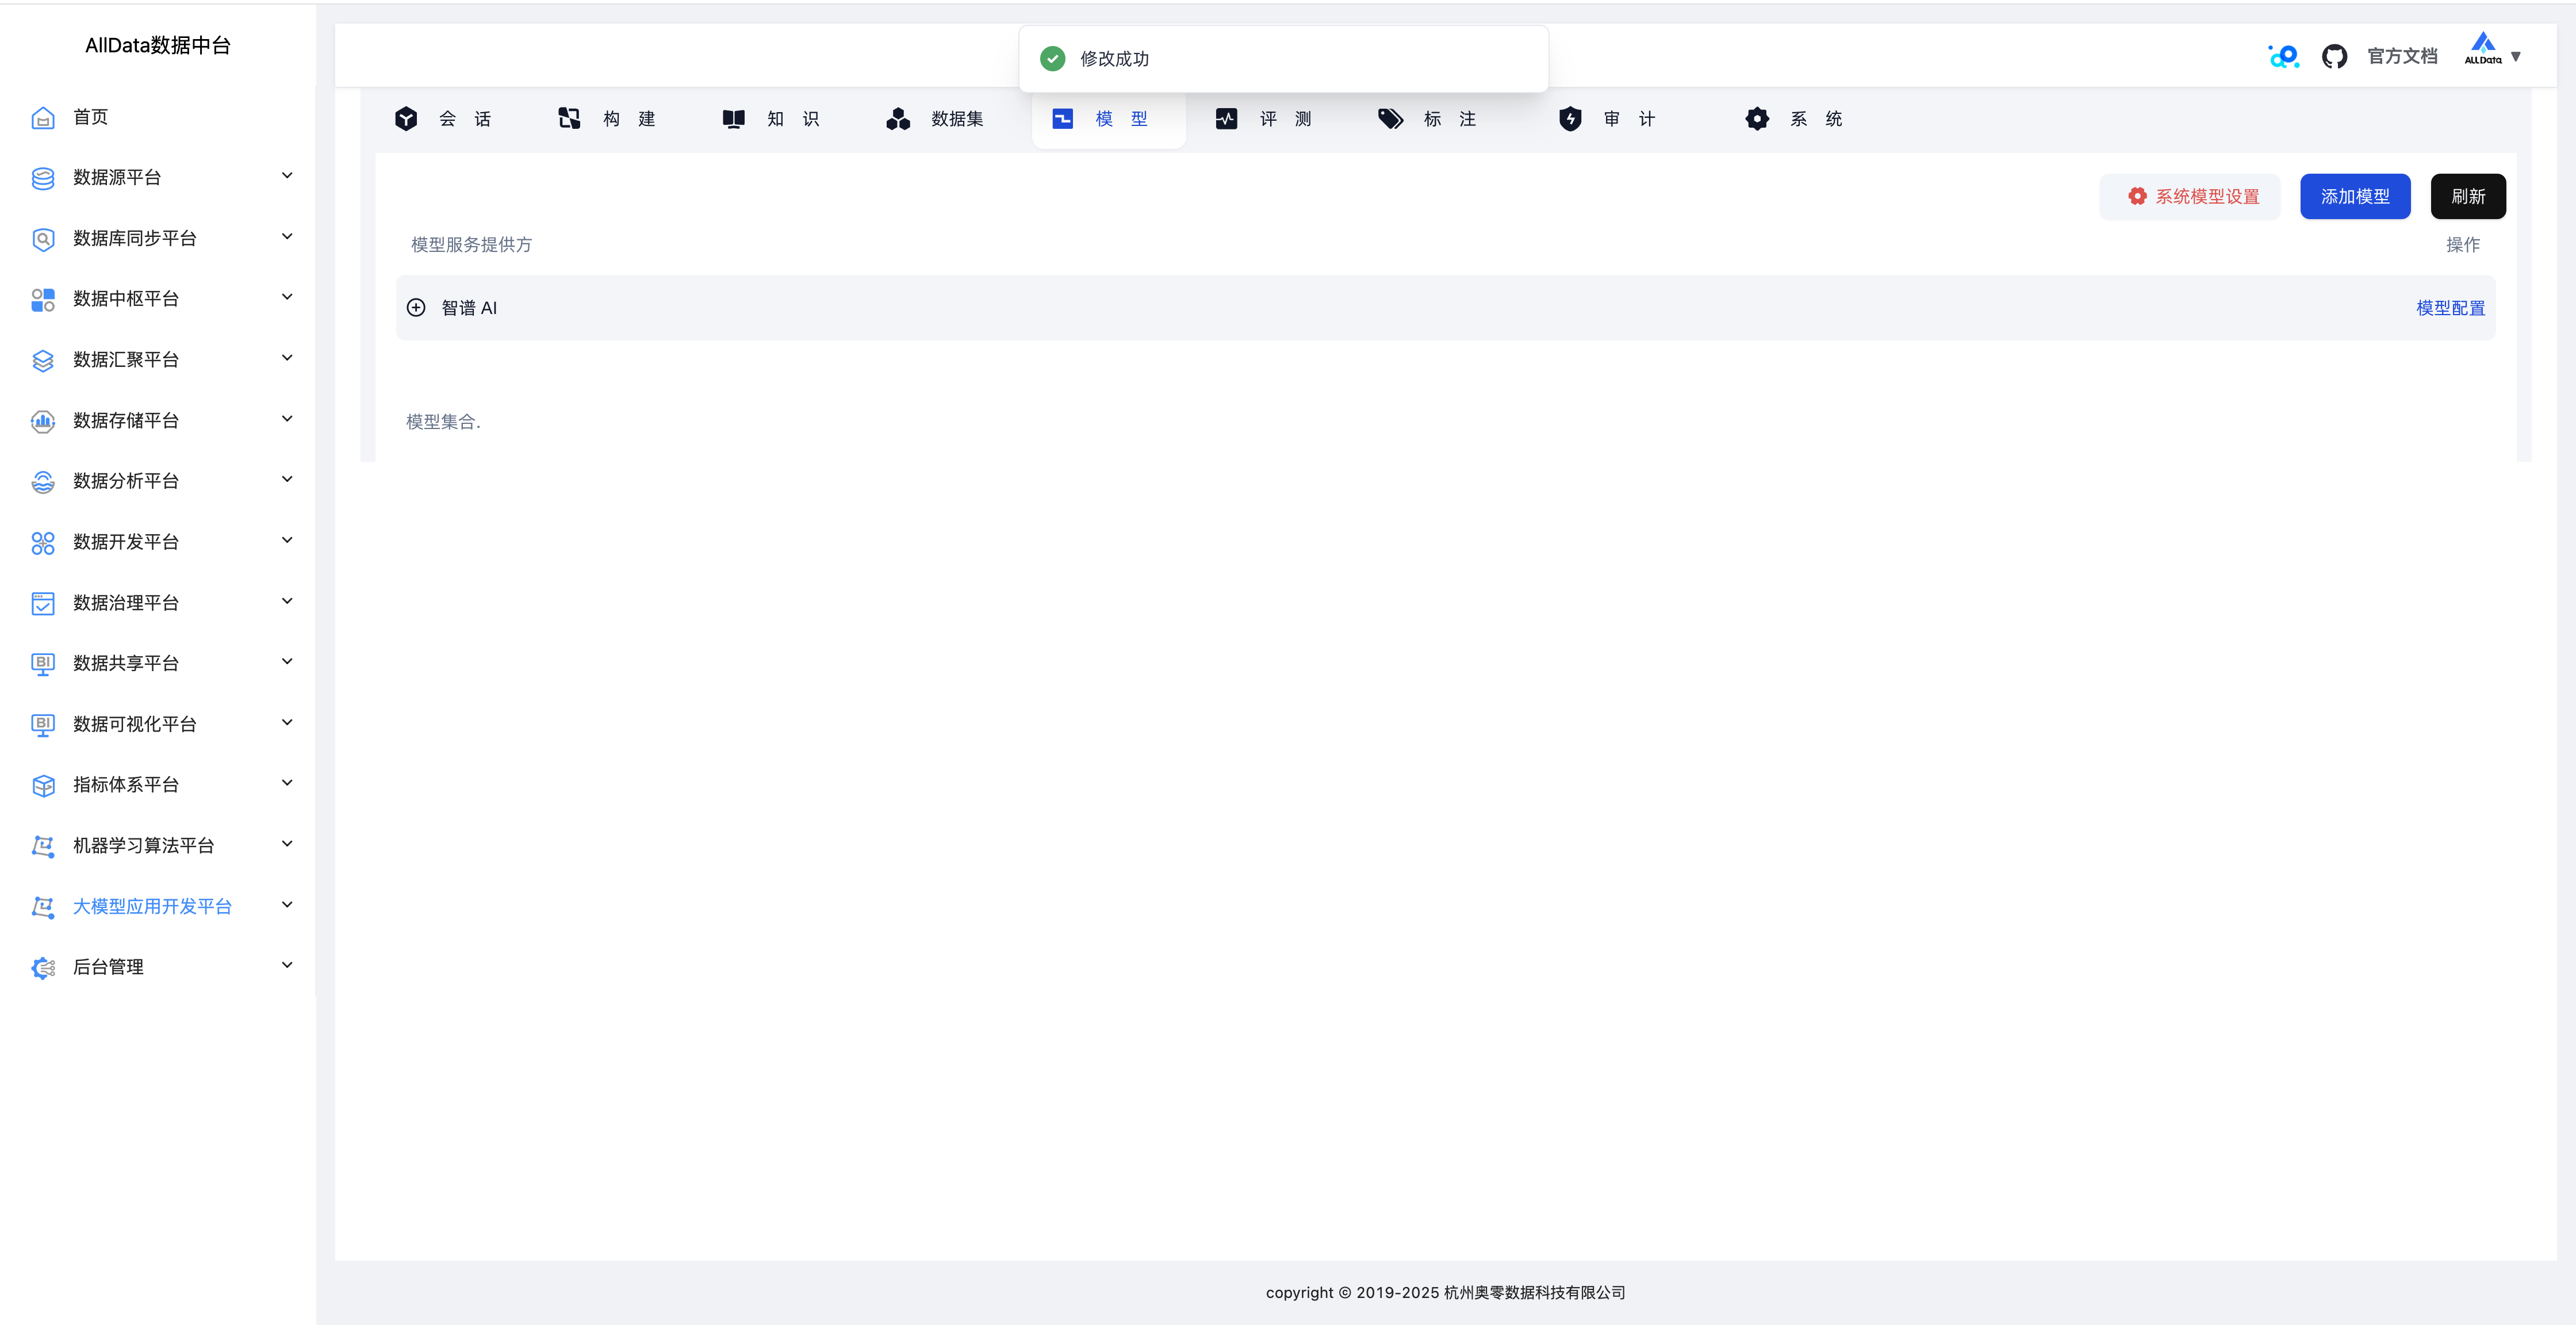Open the 大模型应用开发平台 menu item
Image resolution: width=2576 pixels, height=1325 pixels.
click(x=152, y=906)
